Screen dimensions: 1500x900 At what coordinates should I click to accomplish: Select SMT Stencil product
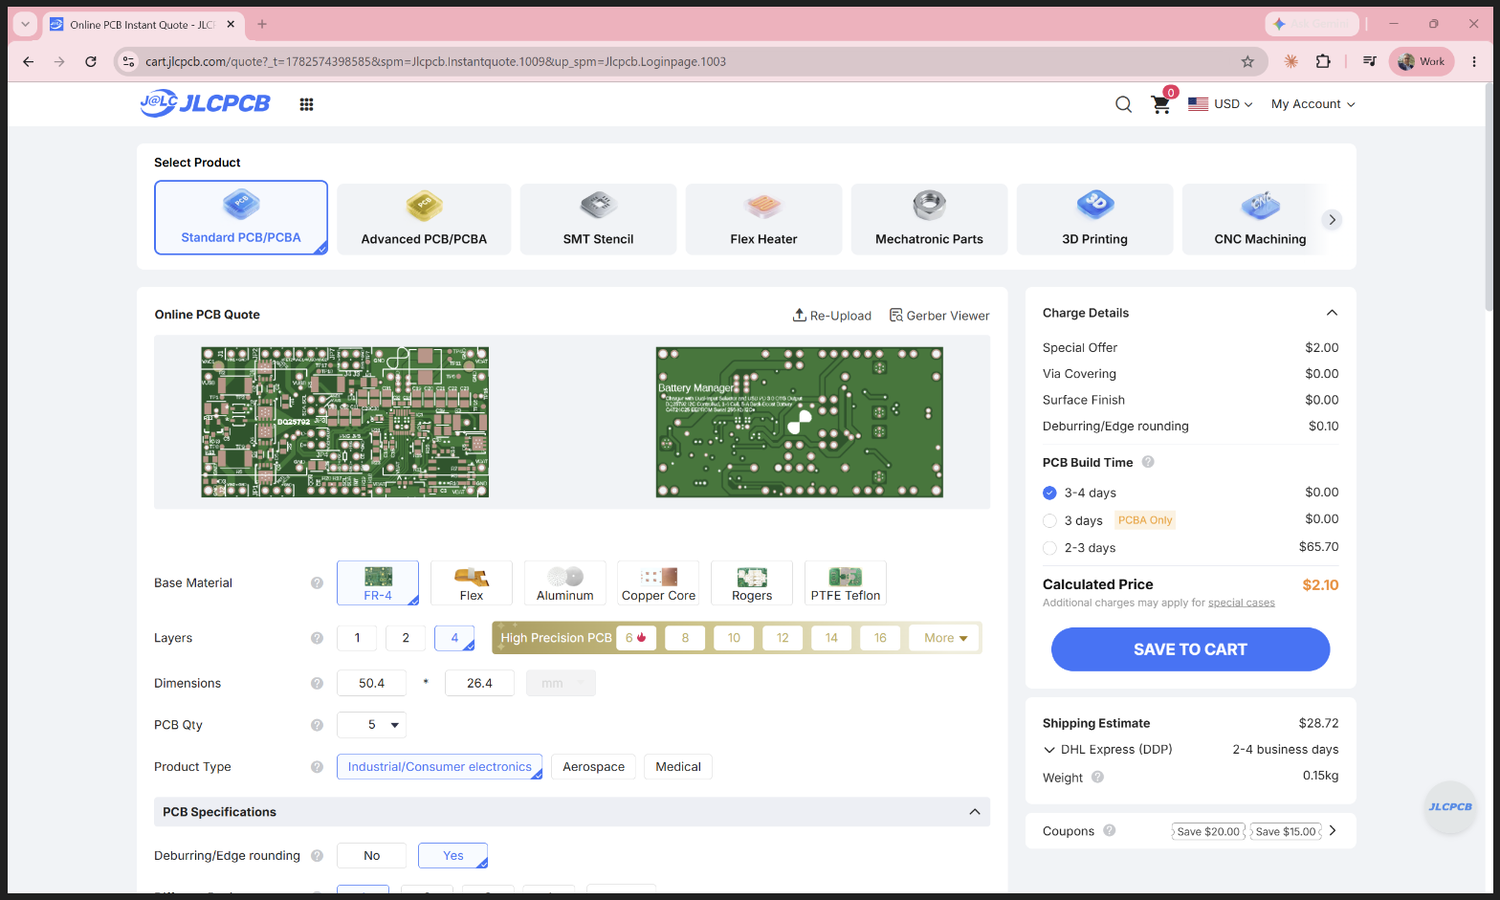pyautogui.click(x=598, y=219)
